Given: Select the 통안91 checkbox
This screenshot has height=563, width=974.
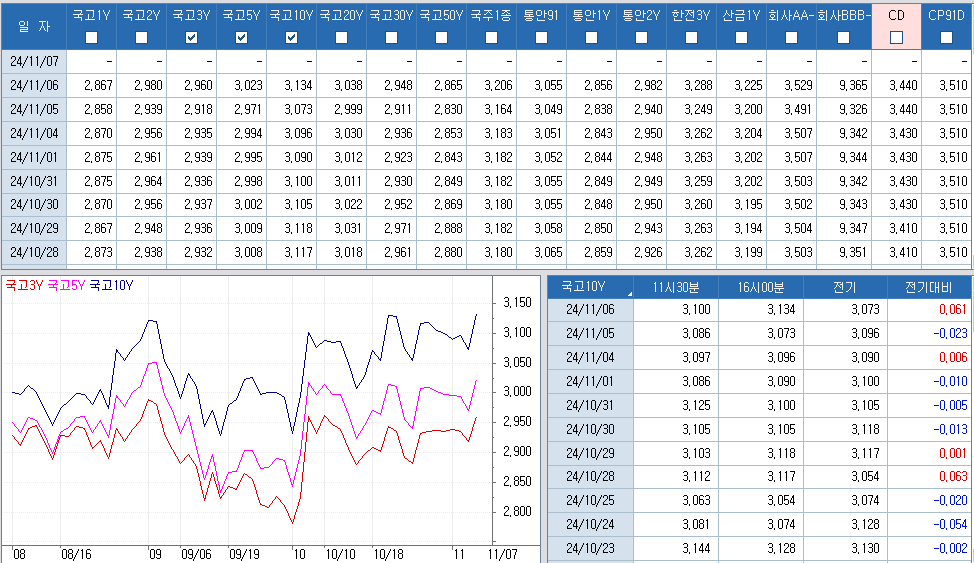Looking at the screenshot, I should tap(541, 37).
